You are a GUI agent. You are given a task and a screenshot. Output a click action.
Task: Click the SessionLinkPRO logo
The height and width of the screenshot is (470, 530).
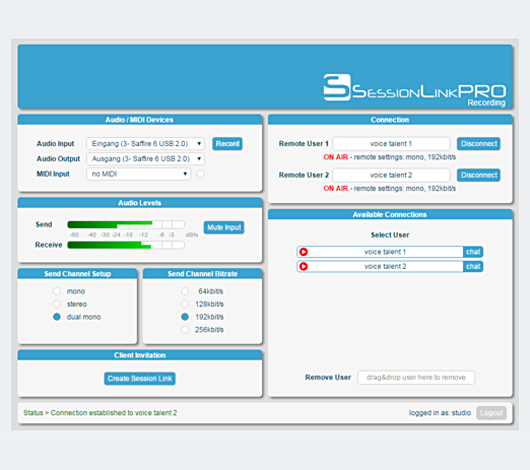415,88
